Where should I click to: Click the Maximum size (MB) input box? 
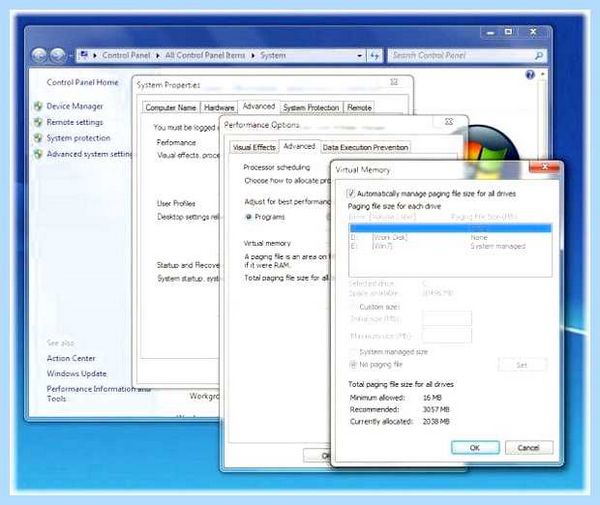pos(447,336)
